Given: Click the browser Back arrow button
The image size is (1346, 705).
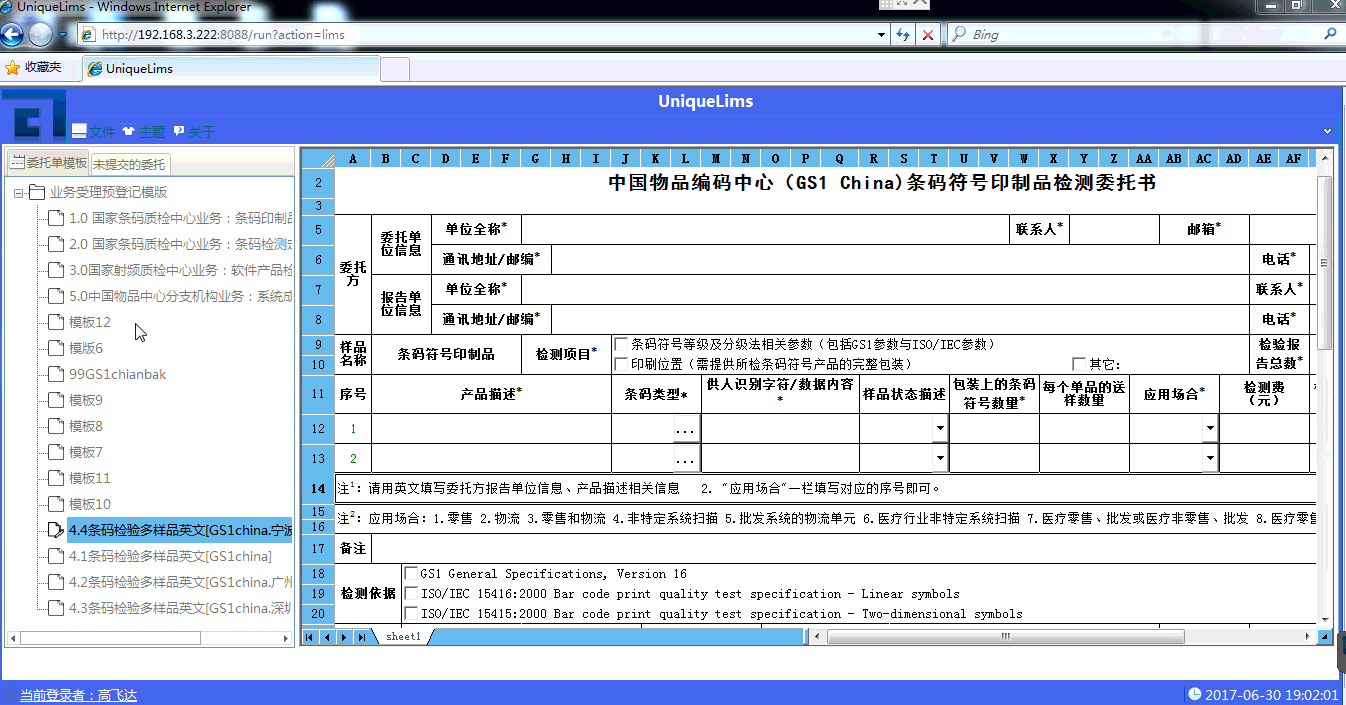Looking at the screenshot, I should (12, 35).
